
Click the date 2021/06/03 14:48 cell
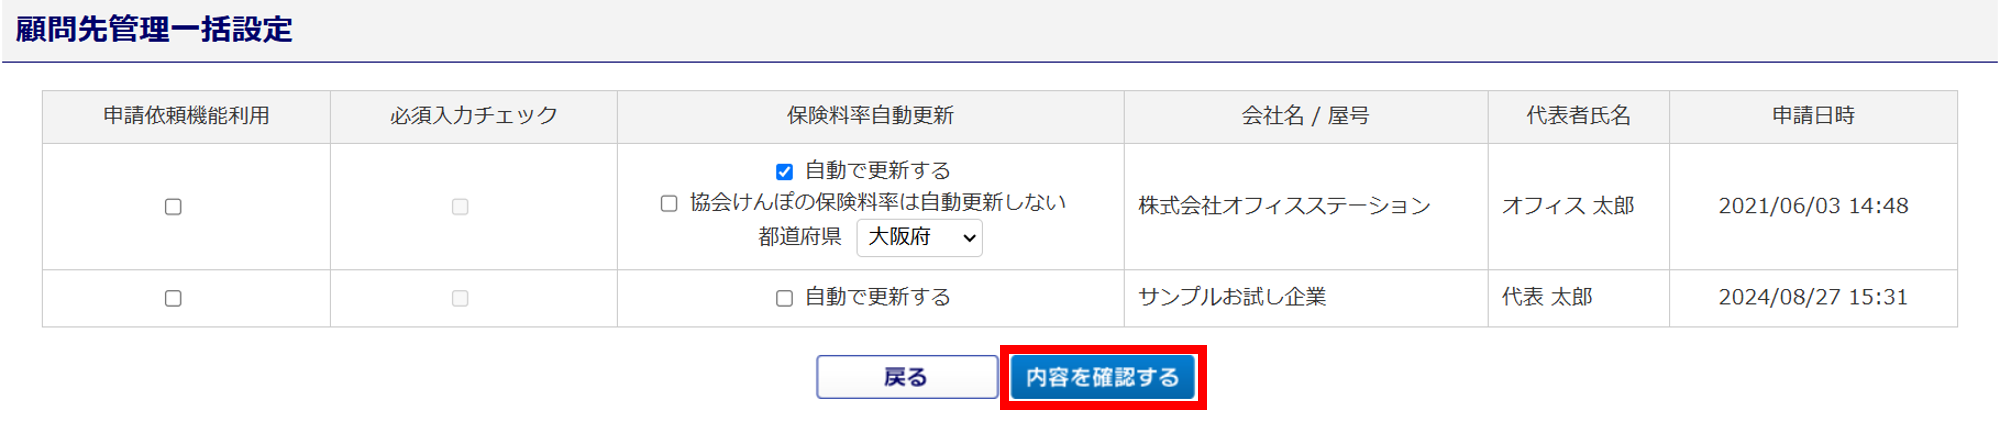[1813, 206]
